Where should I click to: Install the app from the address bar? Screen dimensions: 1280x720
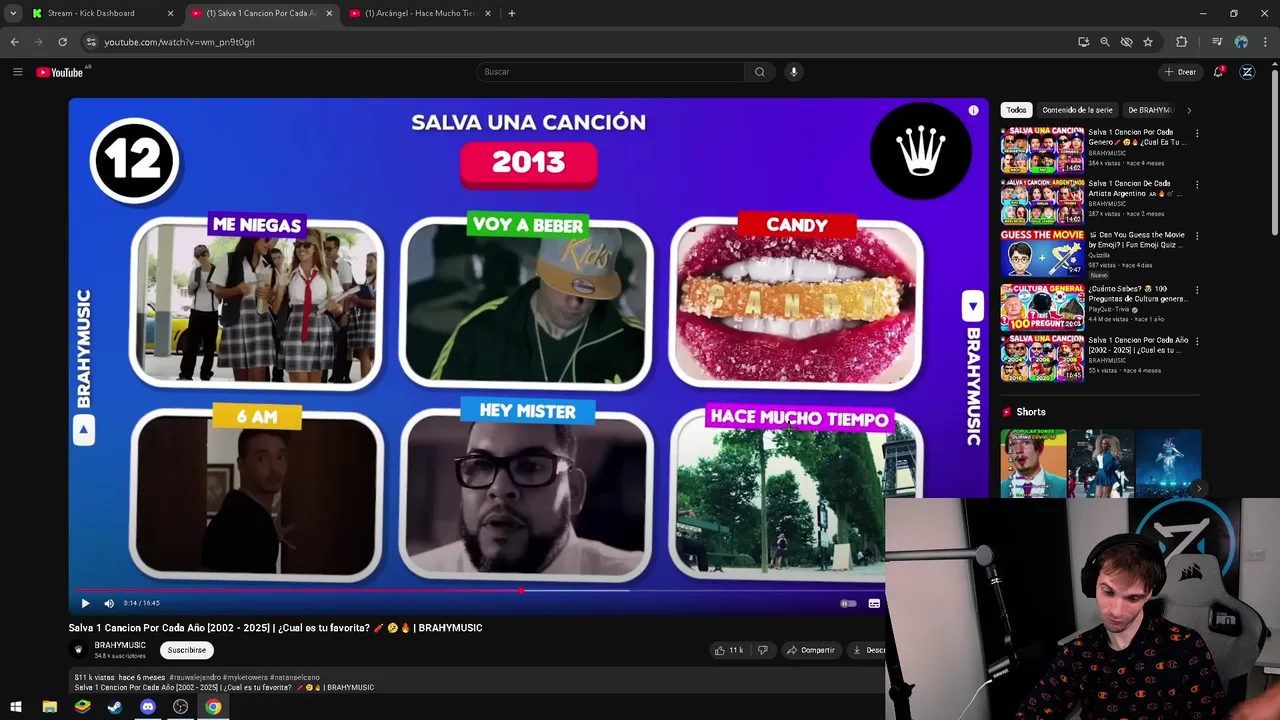tap(1083, 42)
